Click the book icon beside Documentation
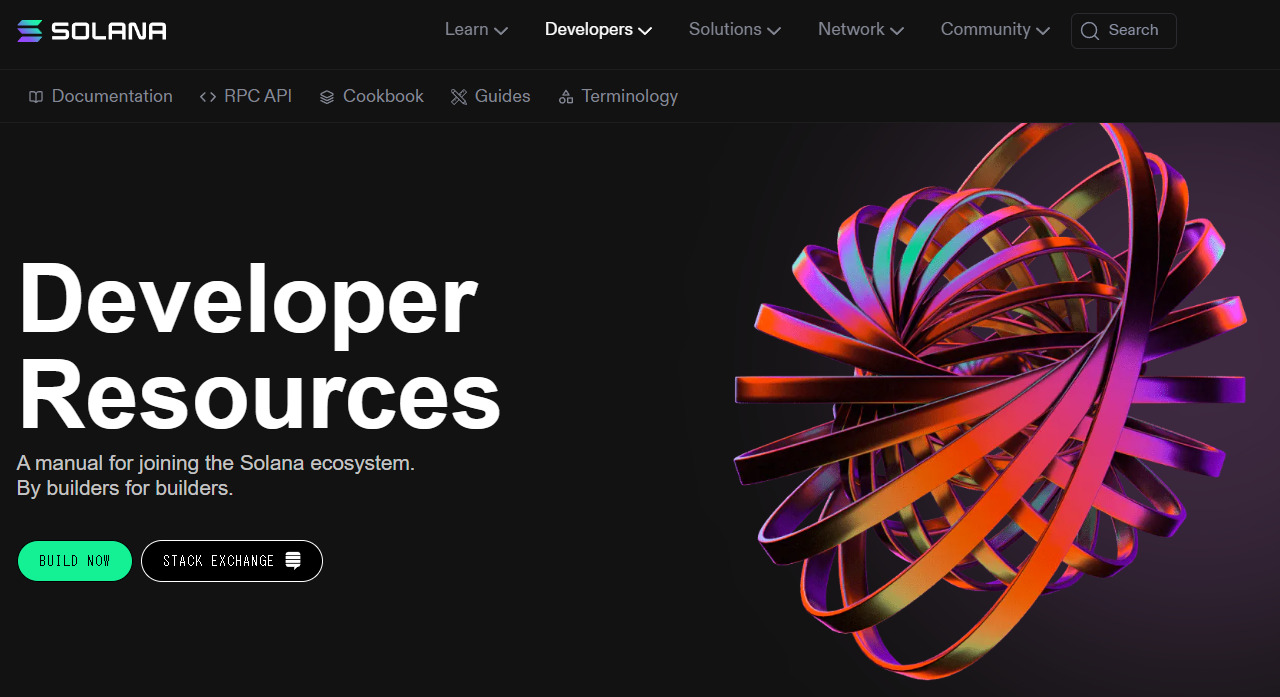 coord(36,97)
